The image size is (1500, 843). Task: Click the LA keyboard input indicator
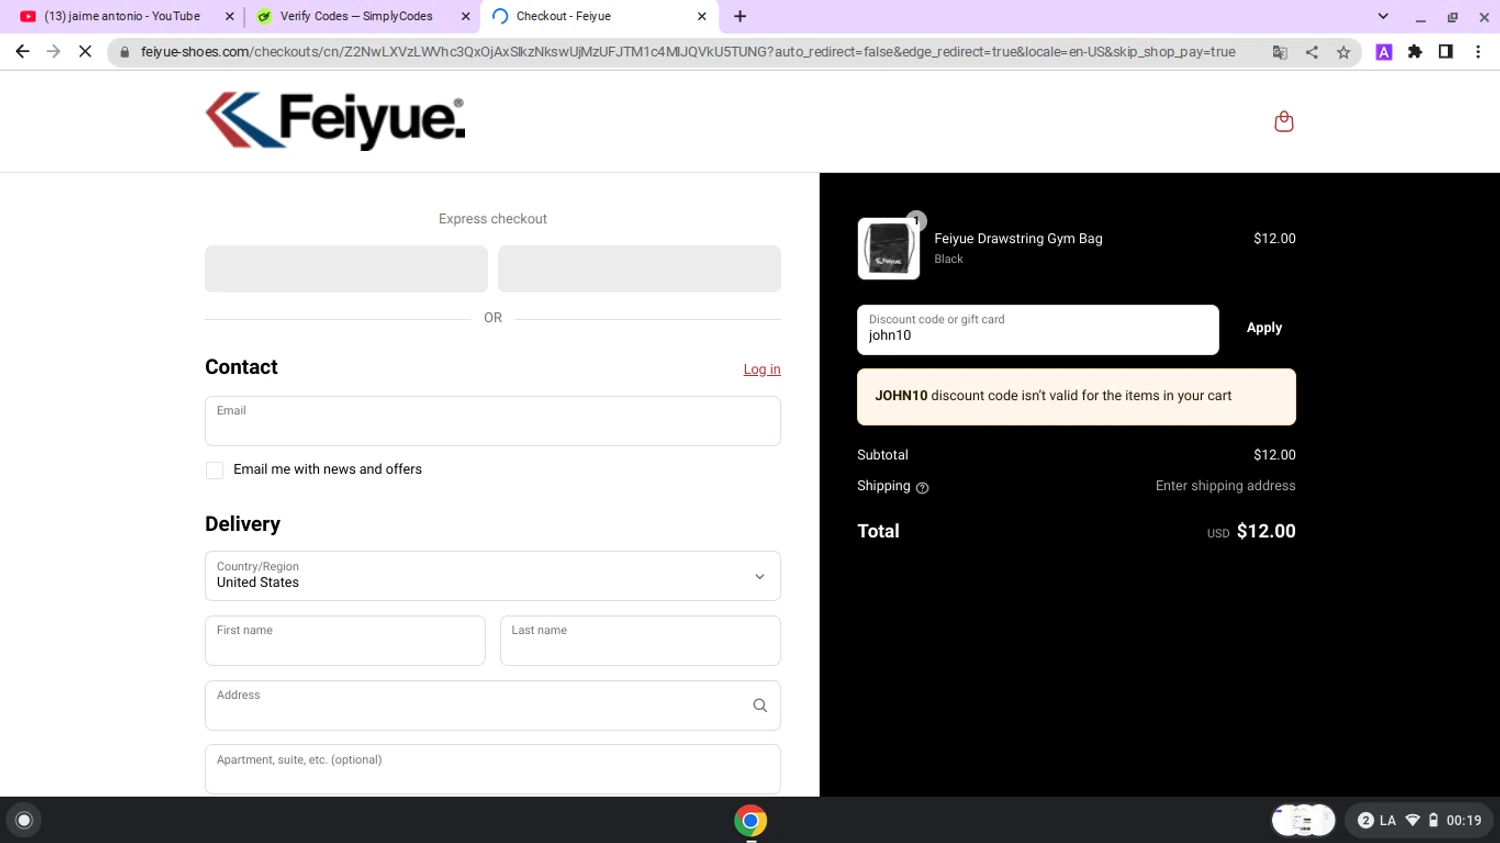[1388, 821]
